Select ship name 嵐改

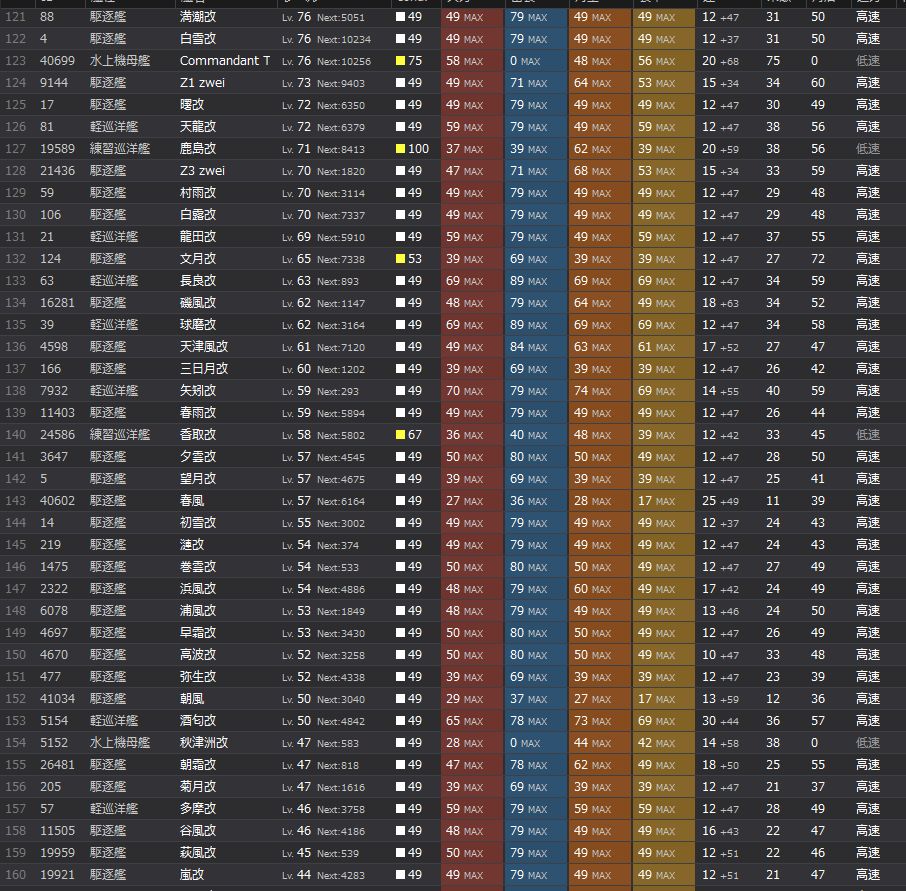click(192, 875)
